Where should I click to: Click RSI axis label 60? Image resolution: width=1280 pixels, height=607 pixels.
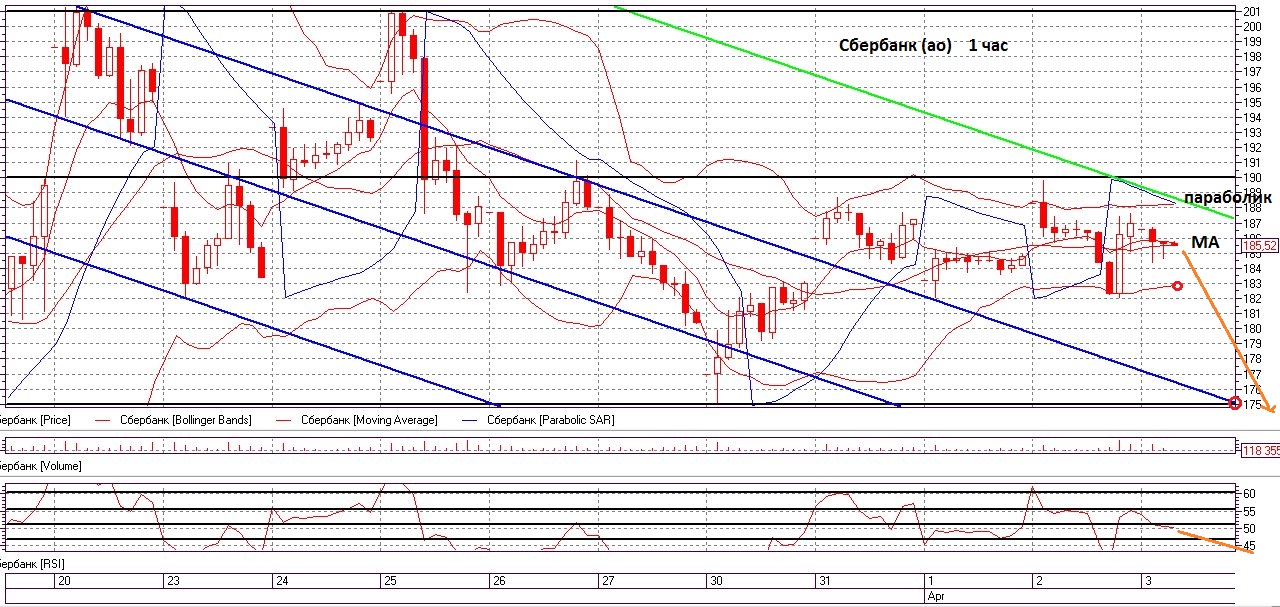point(1249,494)
